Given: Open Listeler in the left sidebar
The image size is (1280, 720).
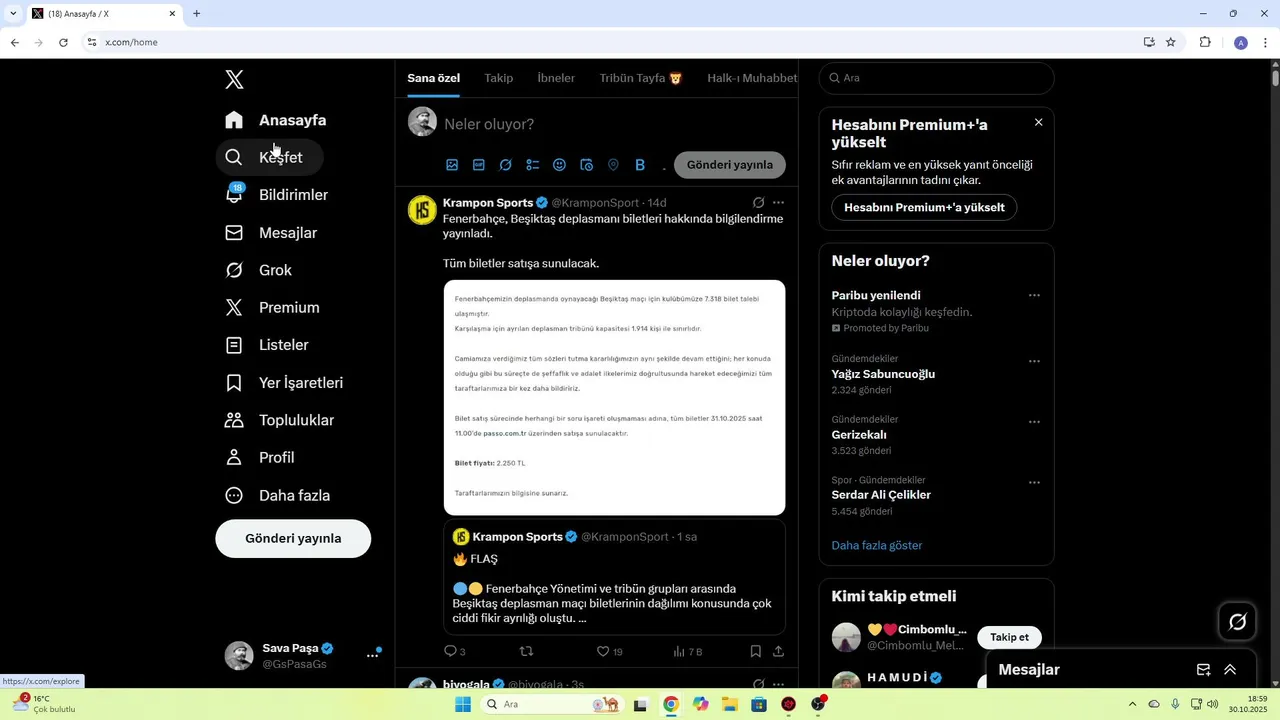Looking at the screenshot, I should tap(267, 345).
